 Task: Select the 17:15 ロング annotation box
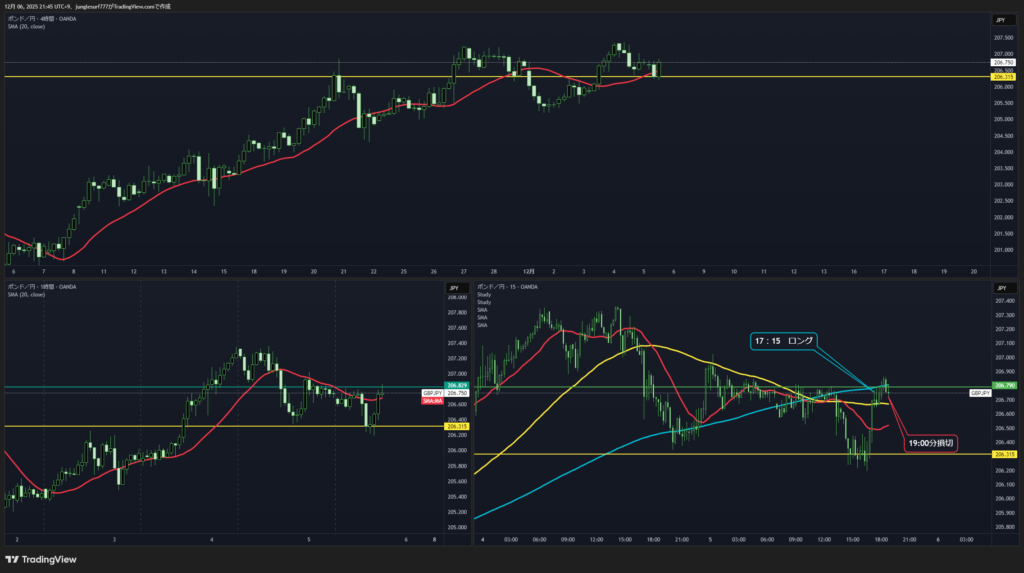[784, 341]
